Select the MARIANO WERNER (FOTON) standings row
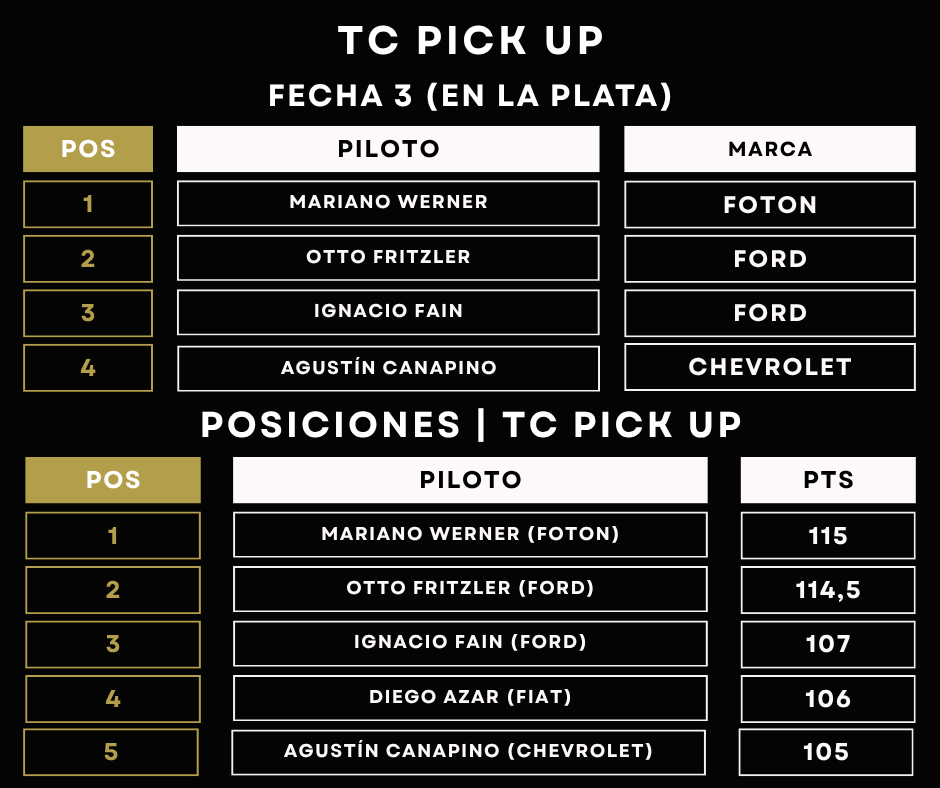This screenshot has width=940, height=788. click(470, 534)
